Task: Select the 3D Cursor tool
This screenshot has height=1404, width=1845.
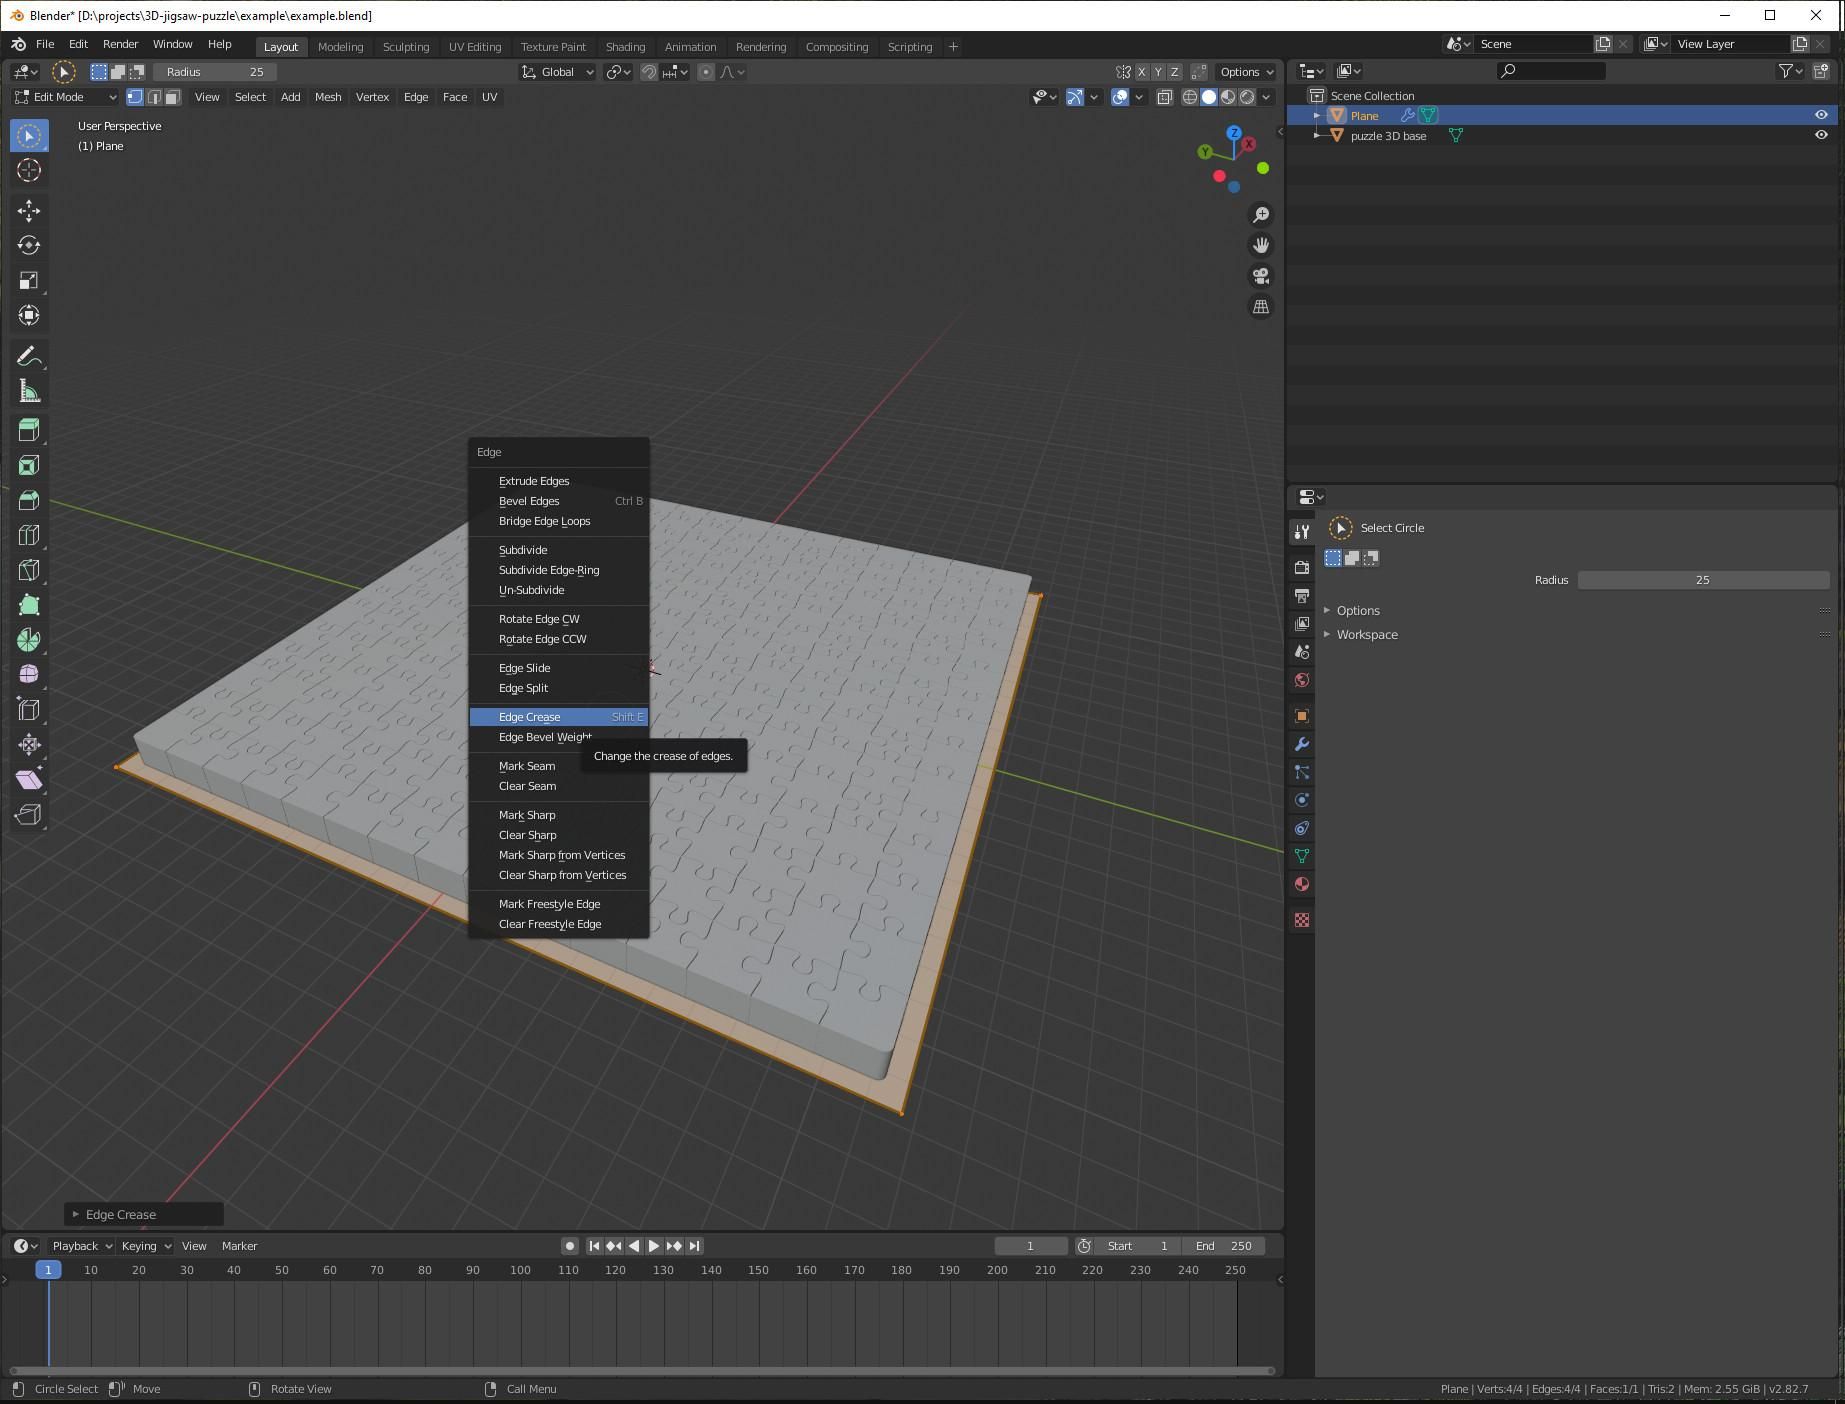Action: point(29,171)
